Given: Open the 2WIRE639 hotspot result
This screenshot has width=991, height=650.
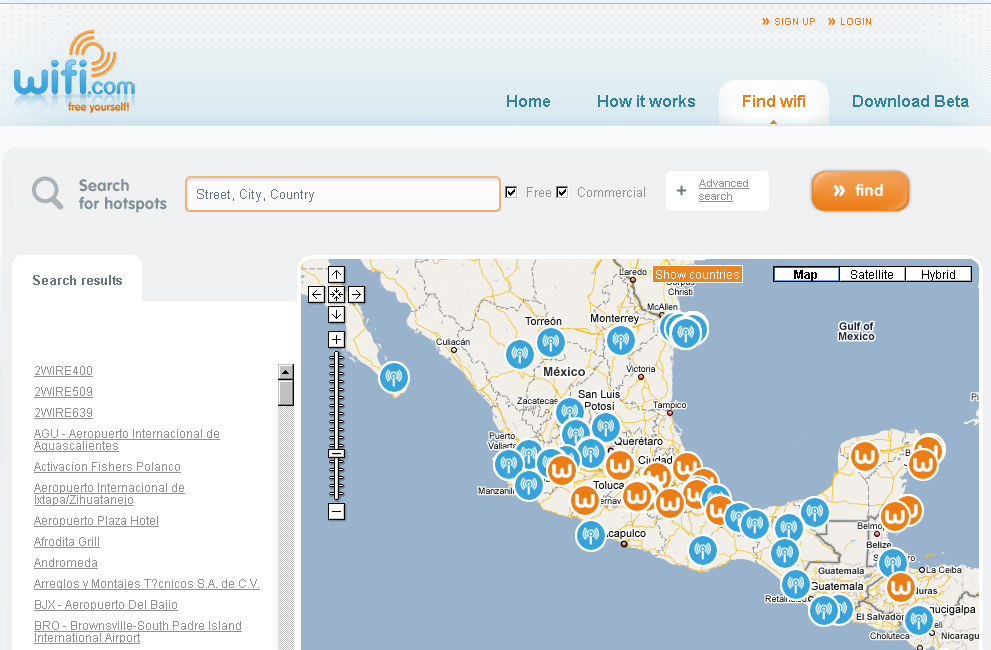Looking at the screenshot, I should tap(63, 412).
